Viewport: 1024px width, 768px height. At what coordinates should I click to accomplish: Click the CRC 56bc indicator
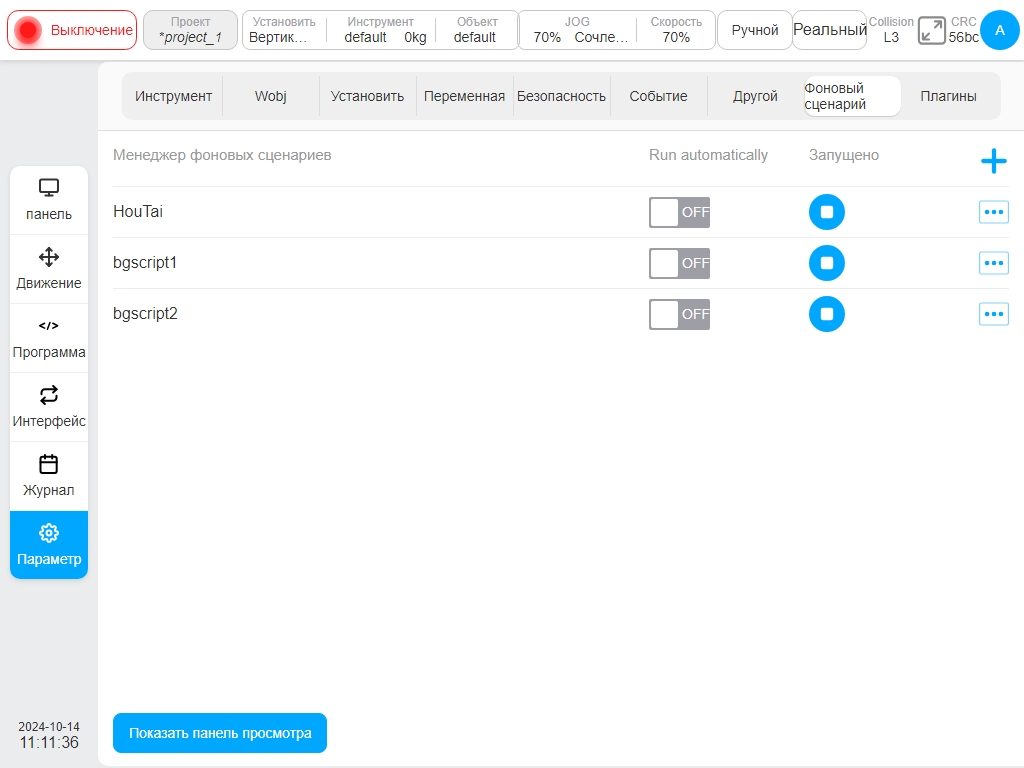963,30
